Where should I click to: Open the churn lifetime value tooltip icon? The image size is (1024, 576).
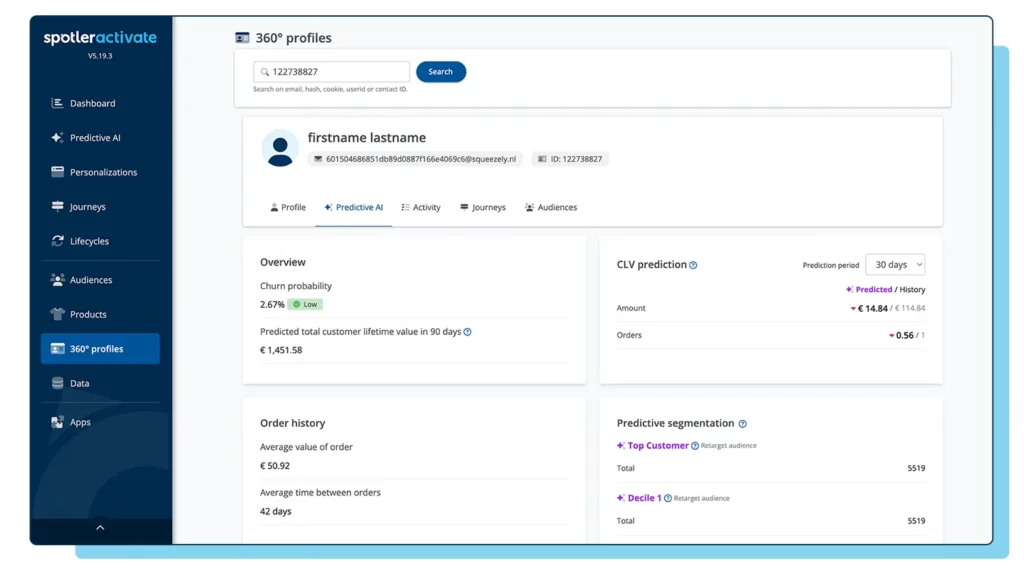point(468,331)
